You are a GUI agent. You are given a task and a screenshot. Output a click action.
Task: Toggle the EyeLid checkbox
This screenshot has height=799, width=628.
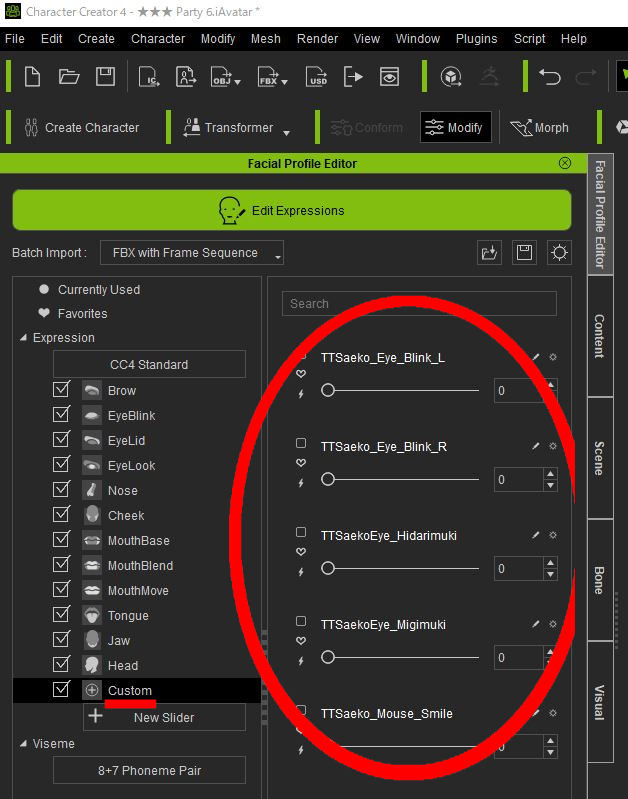point(61,440)
